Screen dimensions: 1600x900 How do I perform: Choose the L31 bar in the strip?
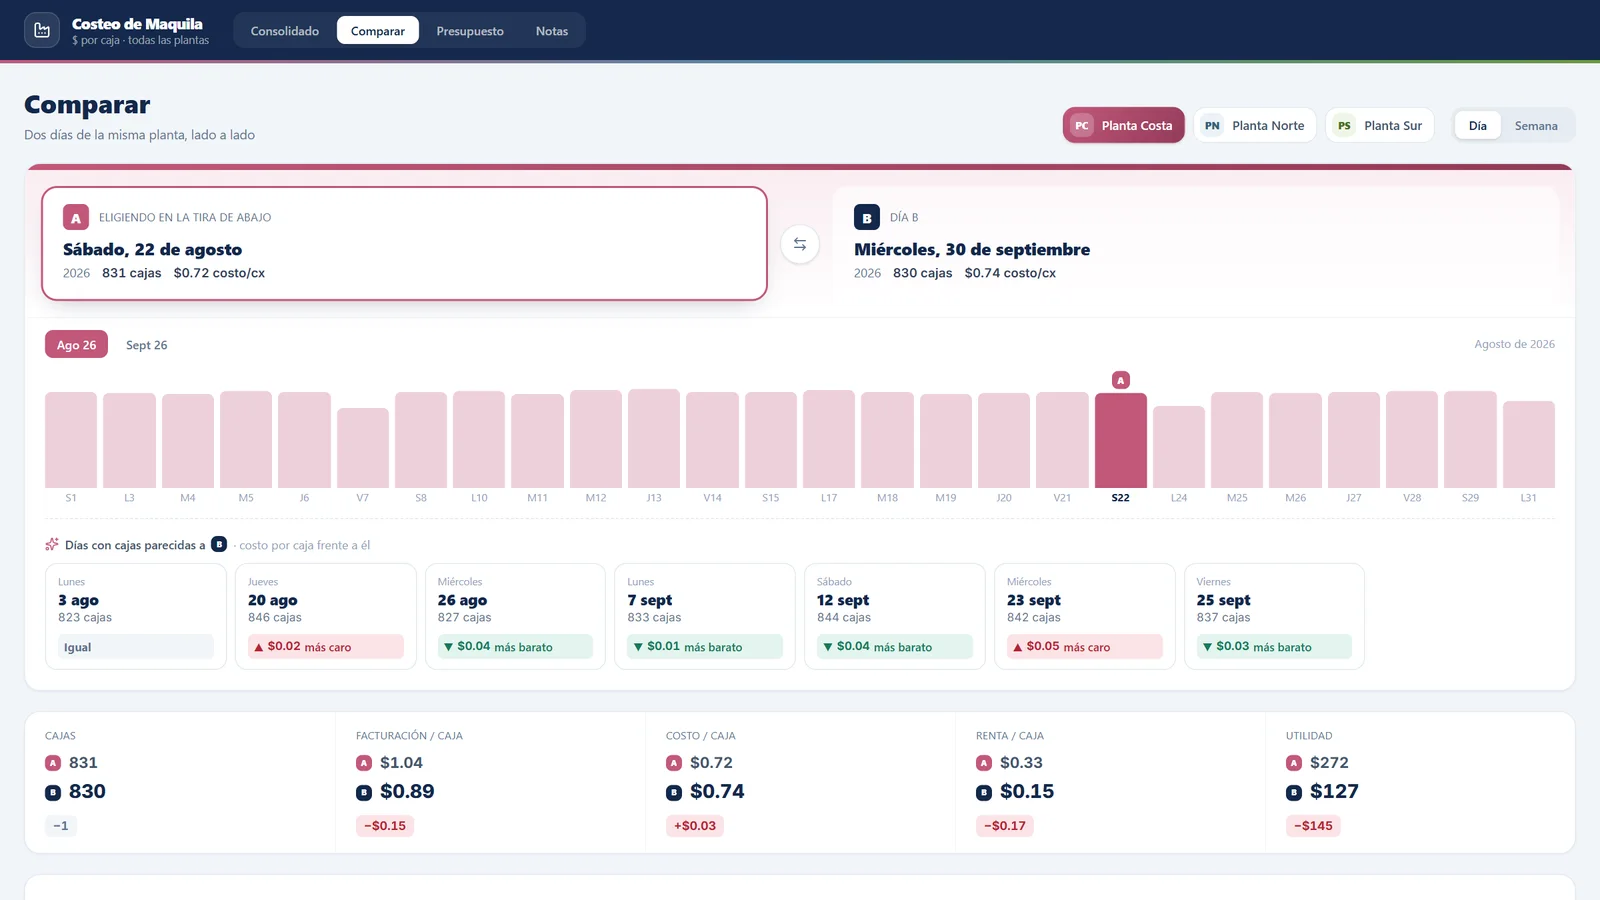coord(1529,445)
